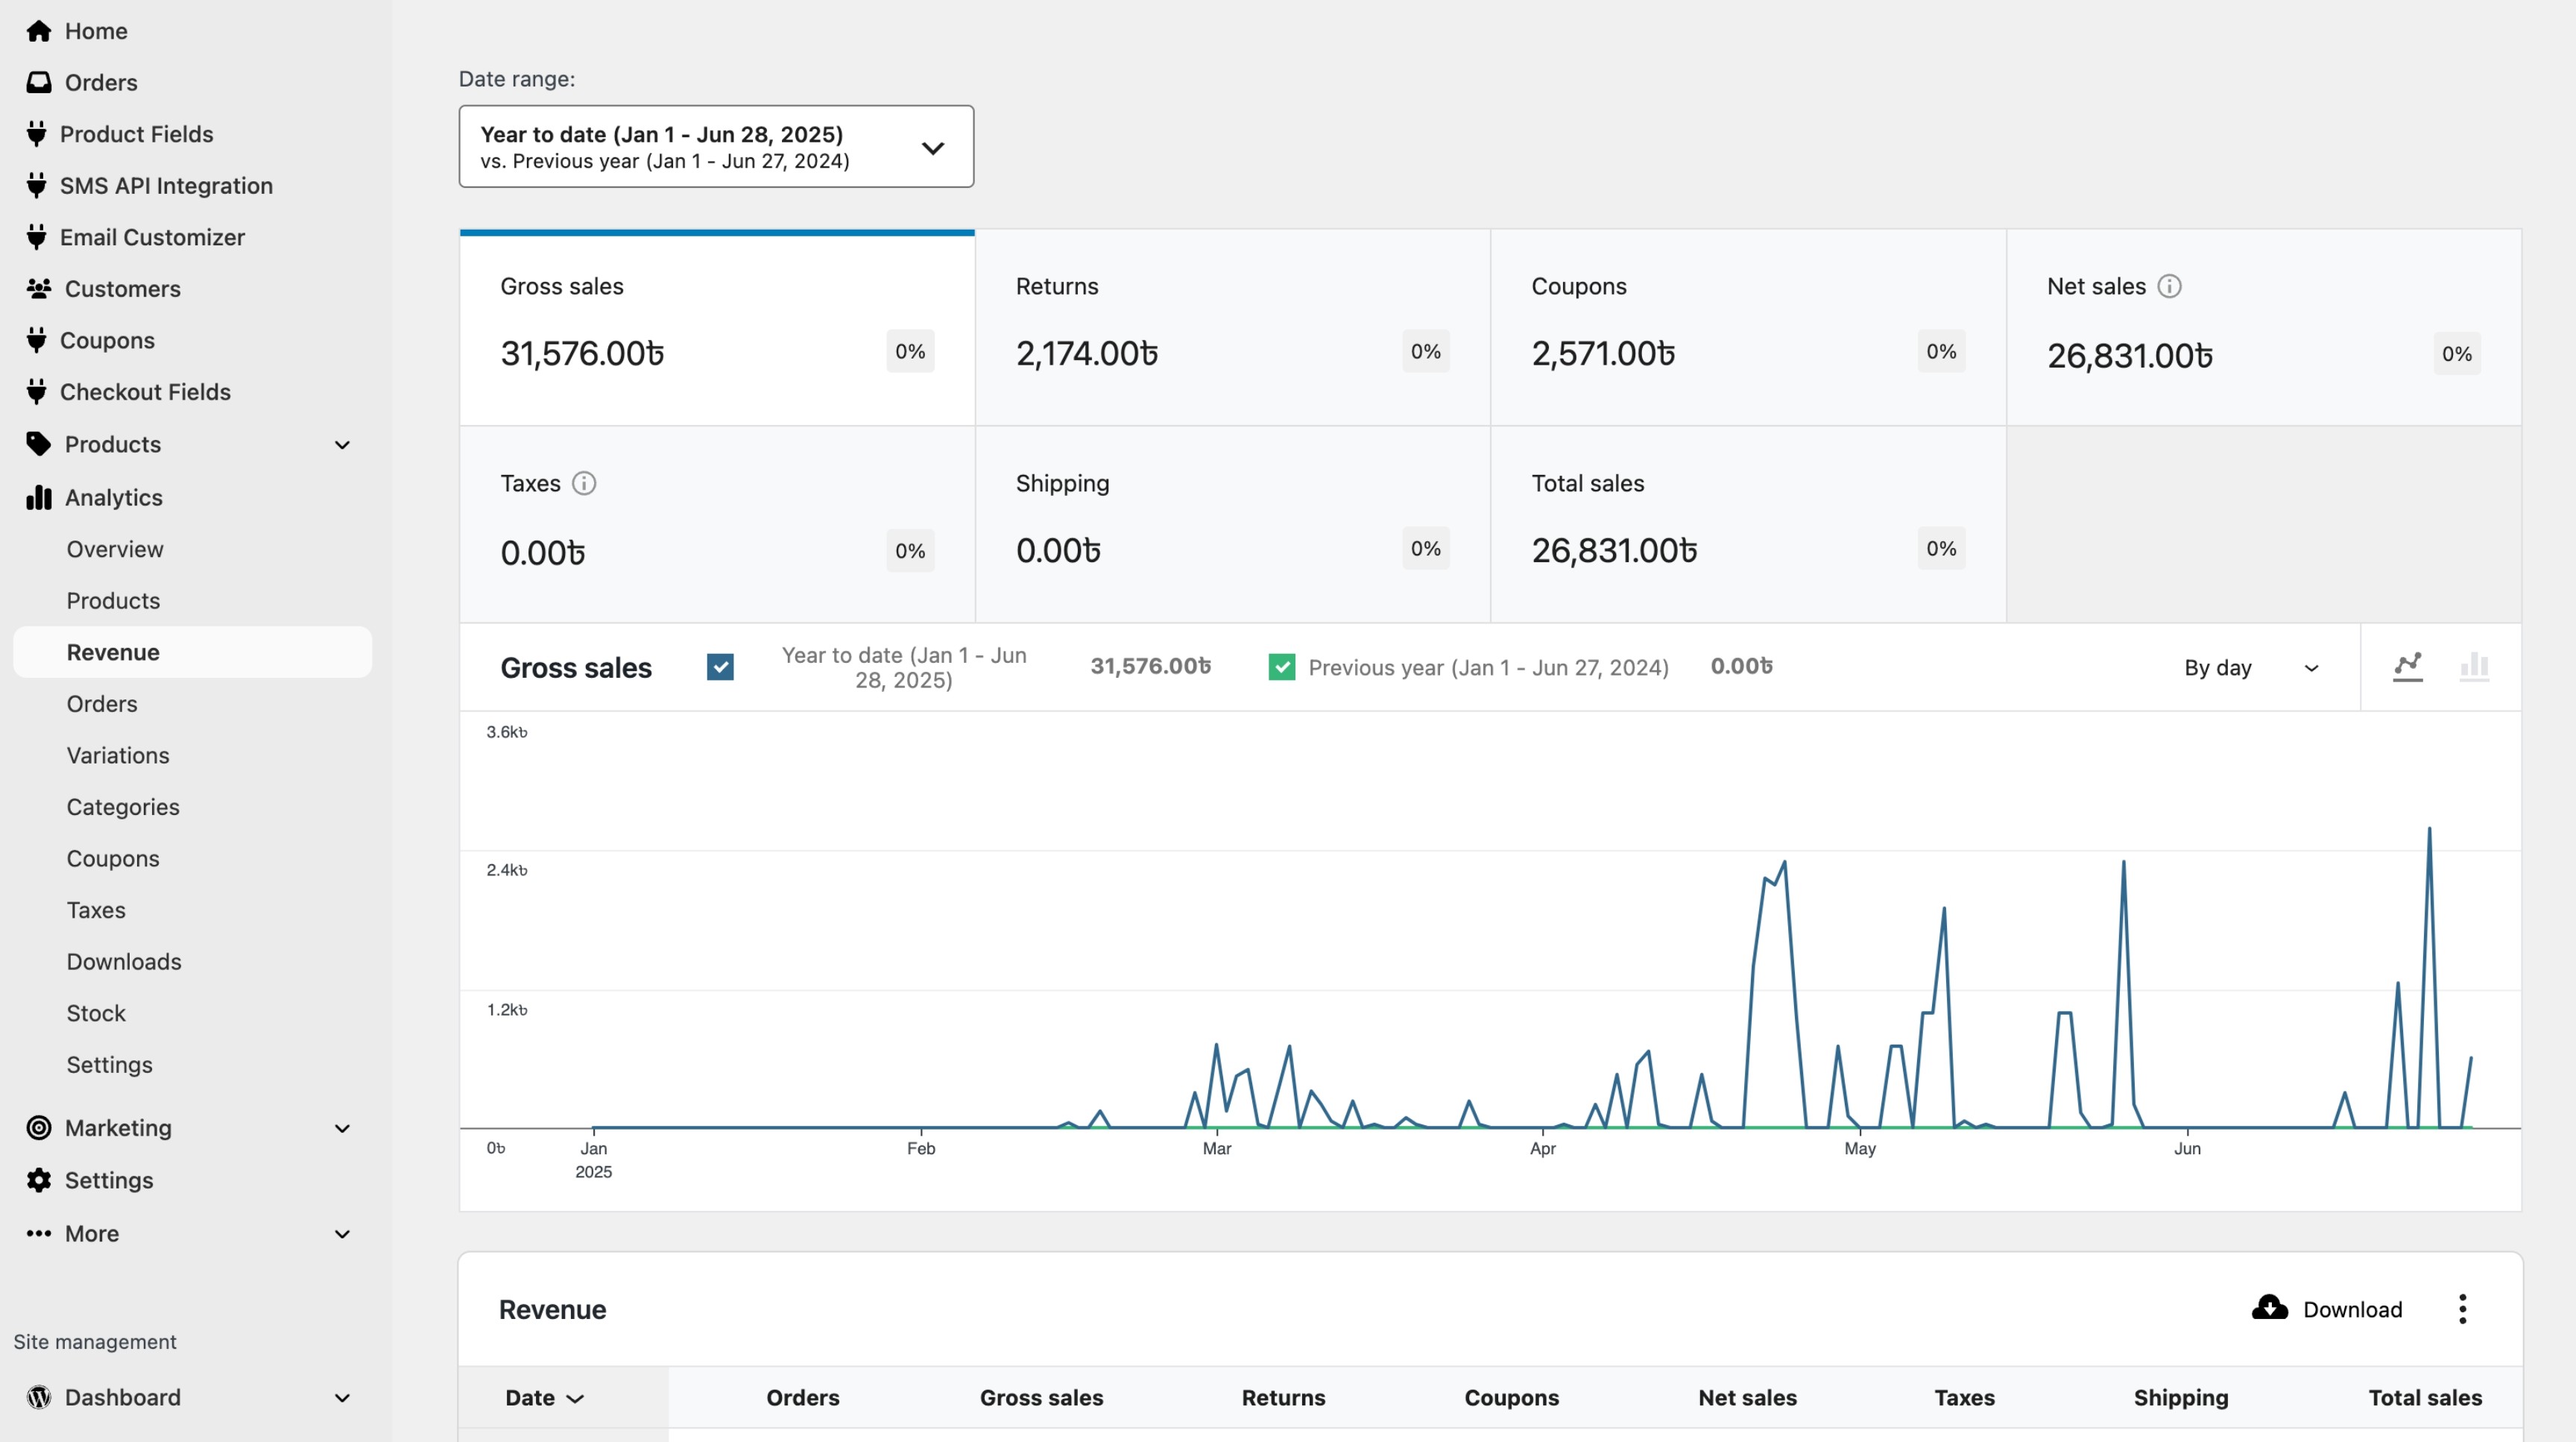Click the Home icon in sidebar
The width and height of the screenshot is (2576, 1442).
[x=39, y=31]
